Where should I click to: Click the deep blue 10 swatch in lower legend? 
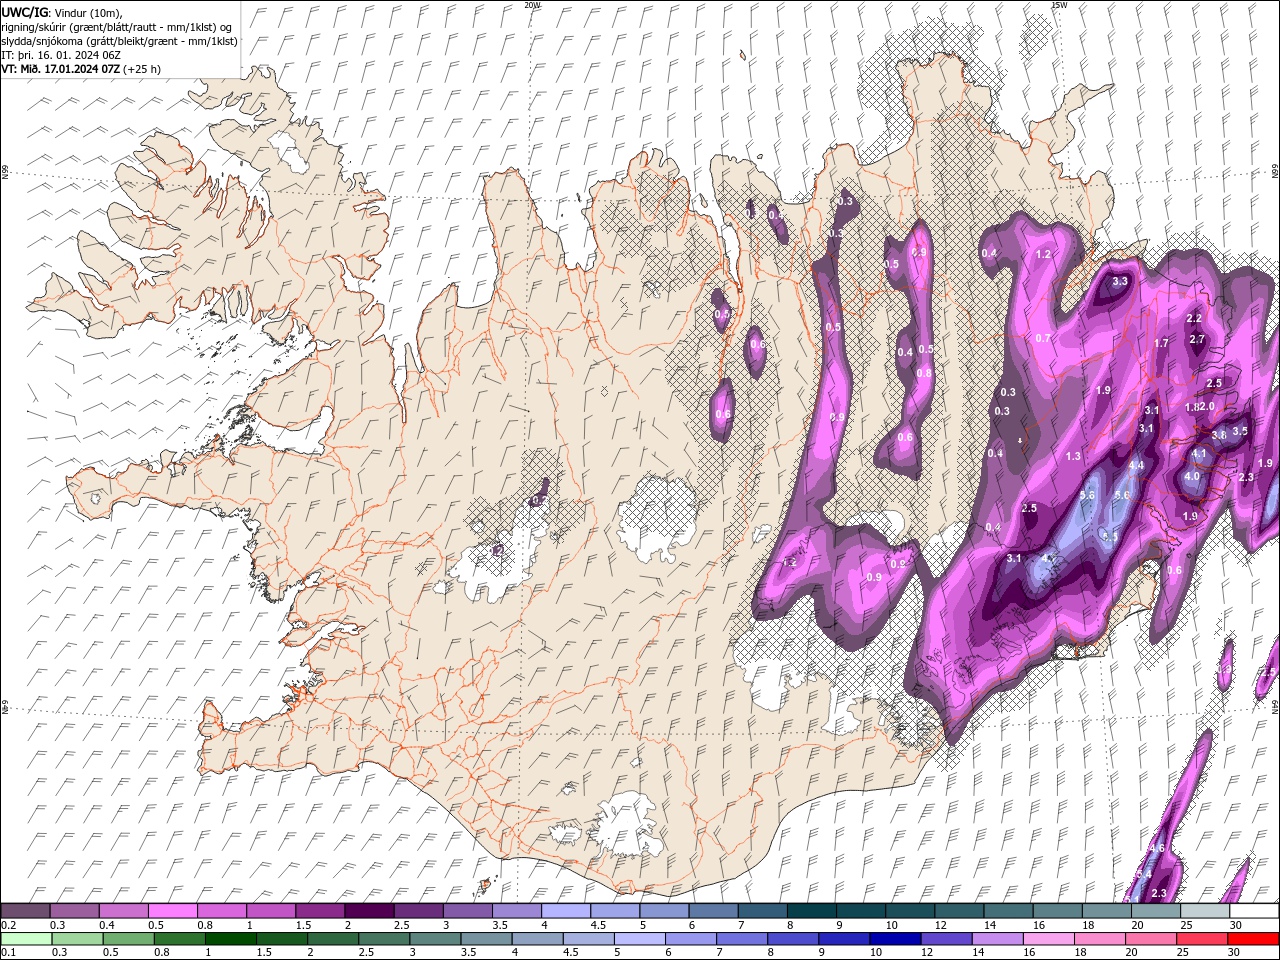[x=894, y=939]
